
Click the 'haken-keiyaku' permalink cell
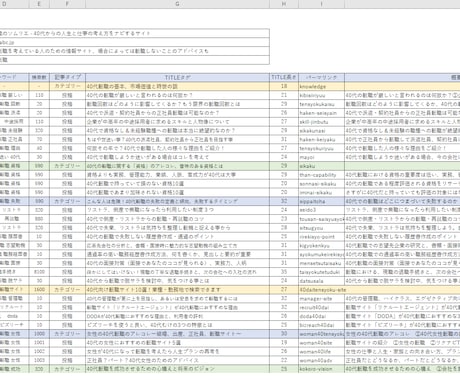(322, 139)
